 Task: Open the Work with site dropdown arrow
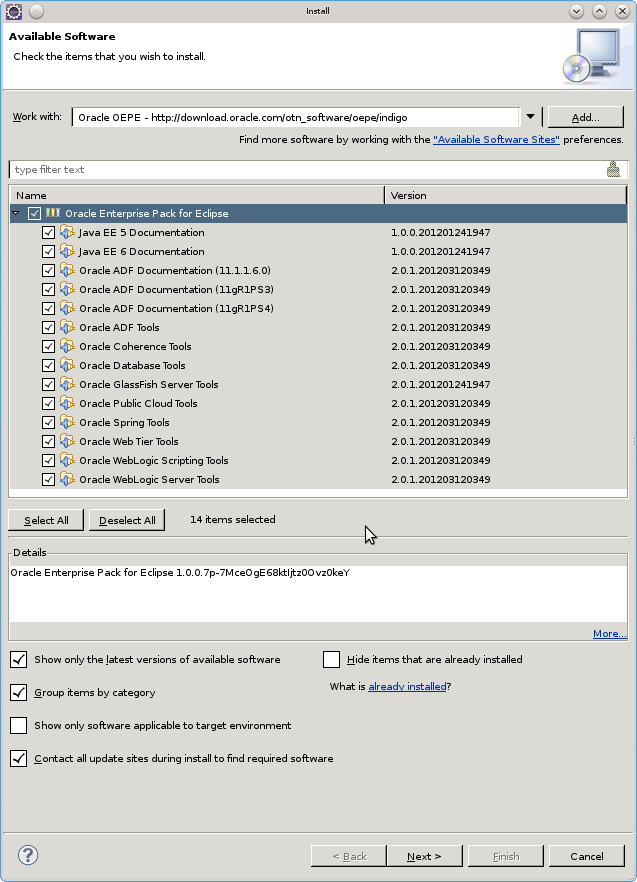click(530, 117)
